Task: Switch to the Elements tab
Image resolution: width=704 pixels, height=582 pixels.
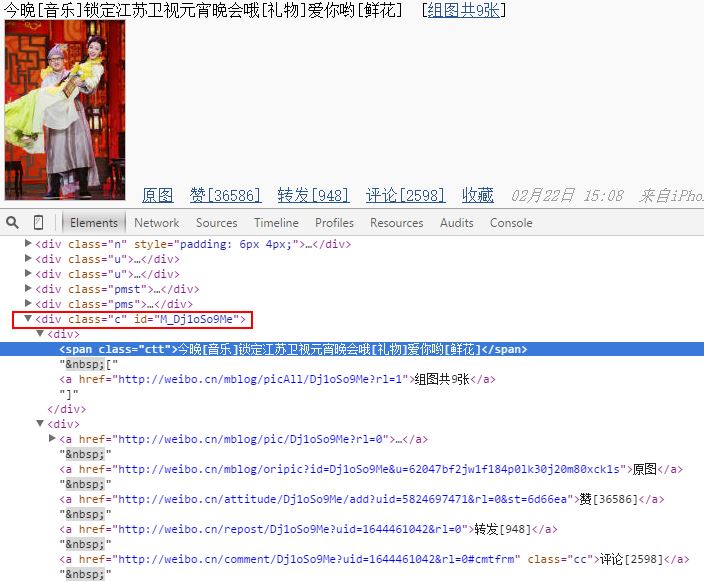Action: click(x=94, y=223)
